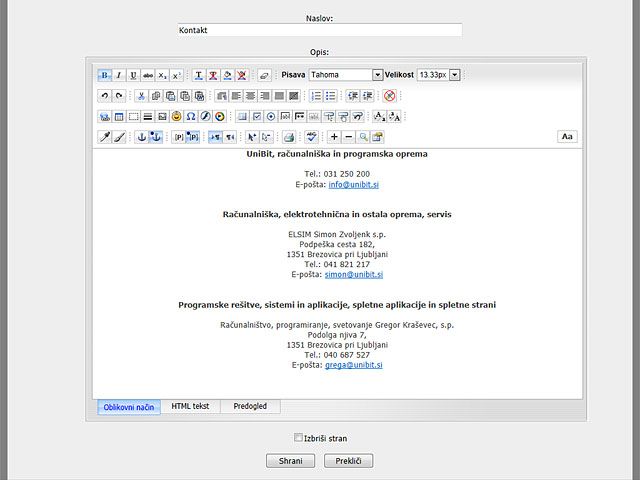Open the simon@unibit.si email link
The image size is (640, 480).
point(354,274)
